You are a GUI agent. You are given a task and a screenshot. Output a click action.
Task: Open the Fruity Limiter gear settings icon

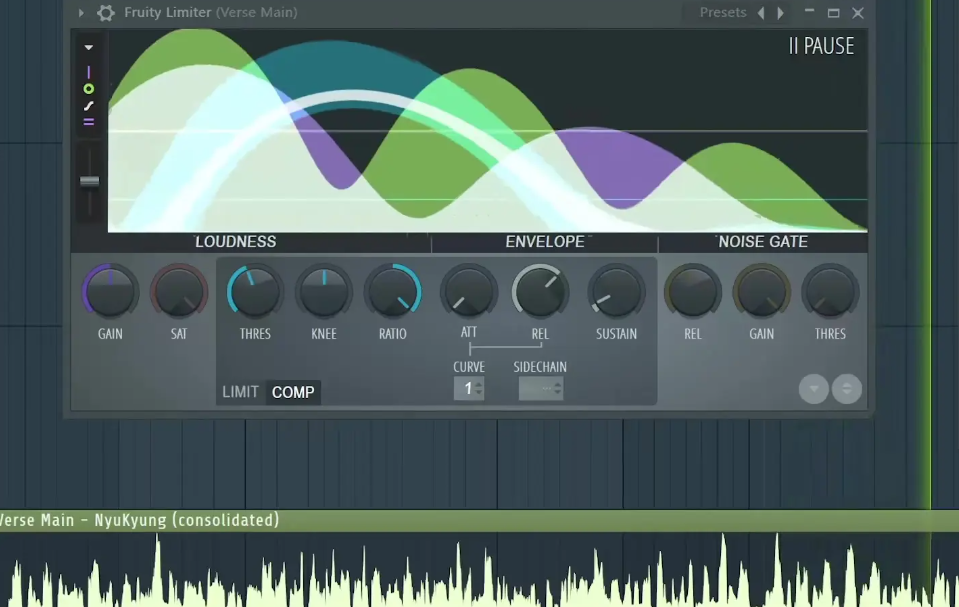[x=106, y=13]
